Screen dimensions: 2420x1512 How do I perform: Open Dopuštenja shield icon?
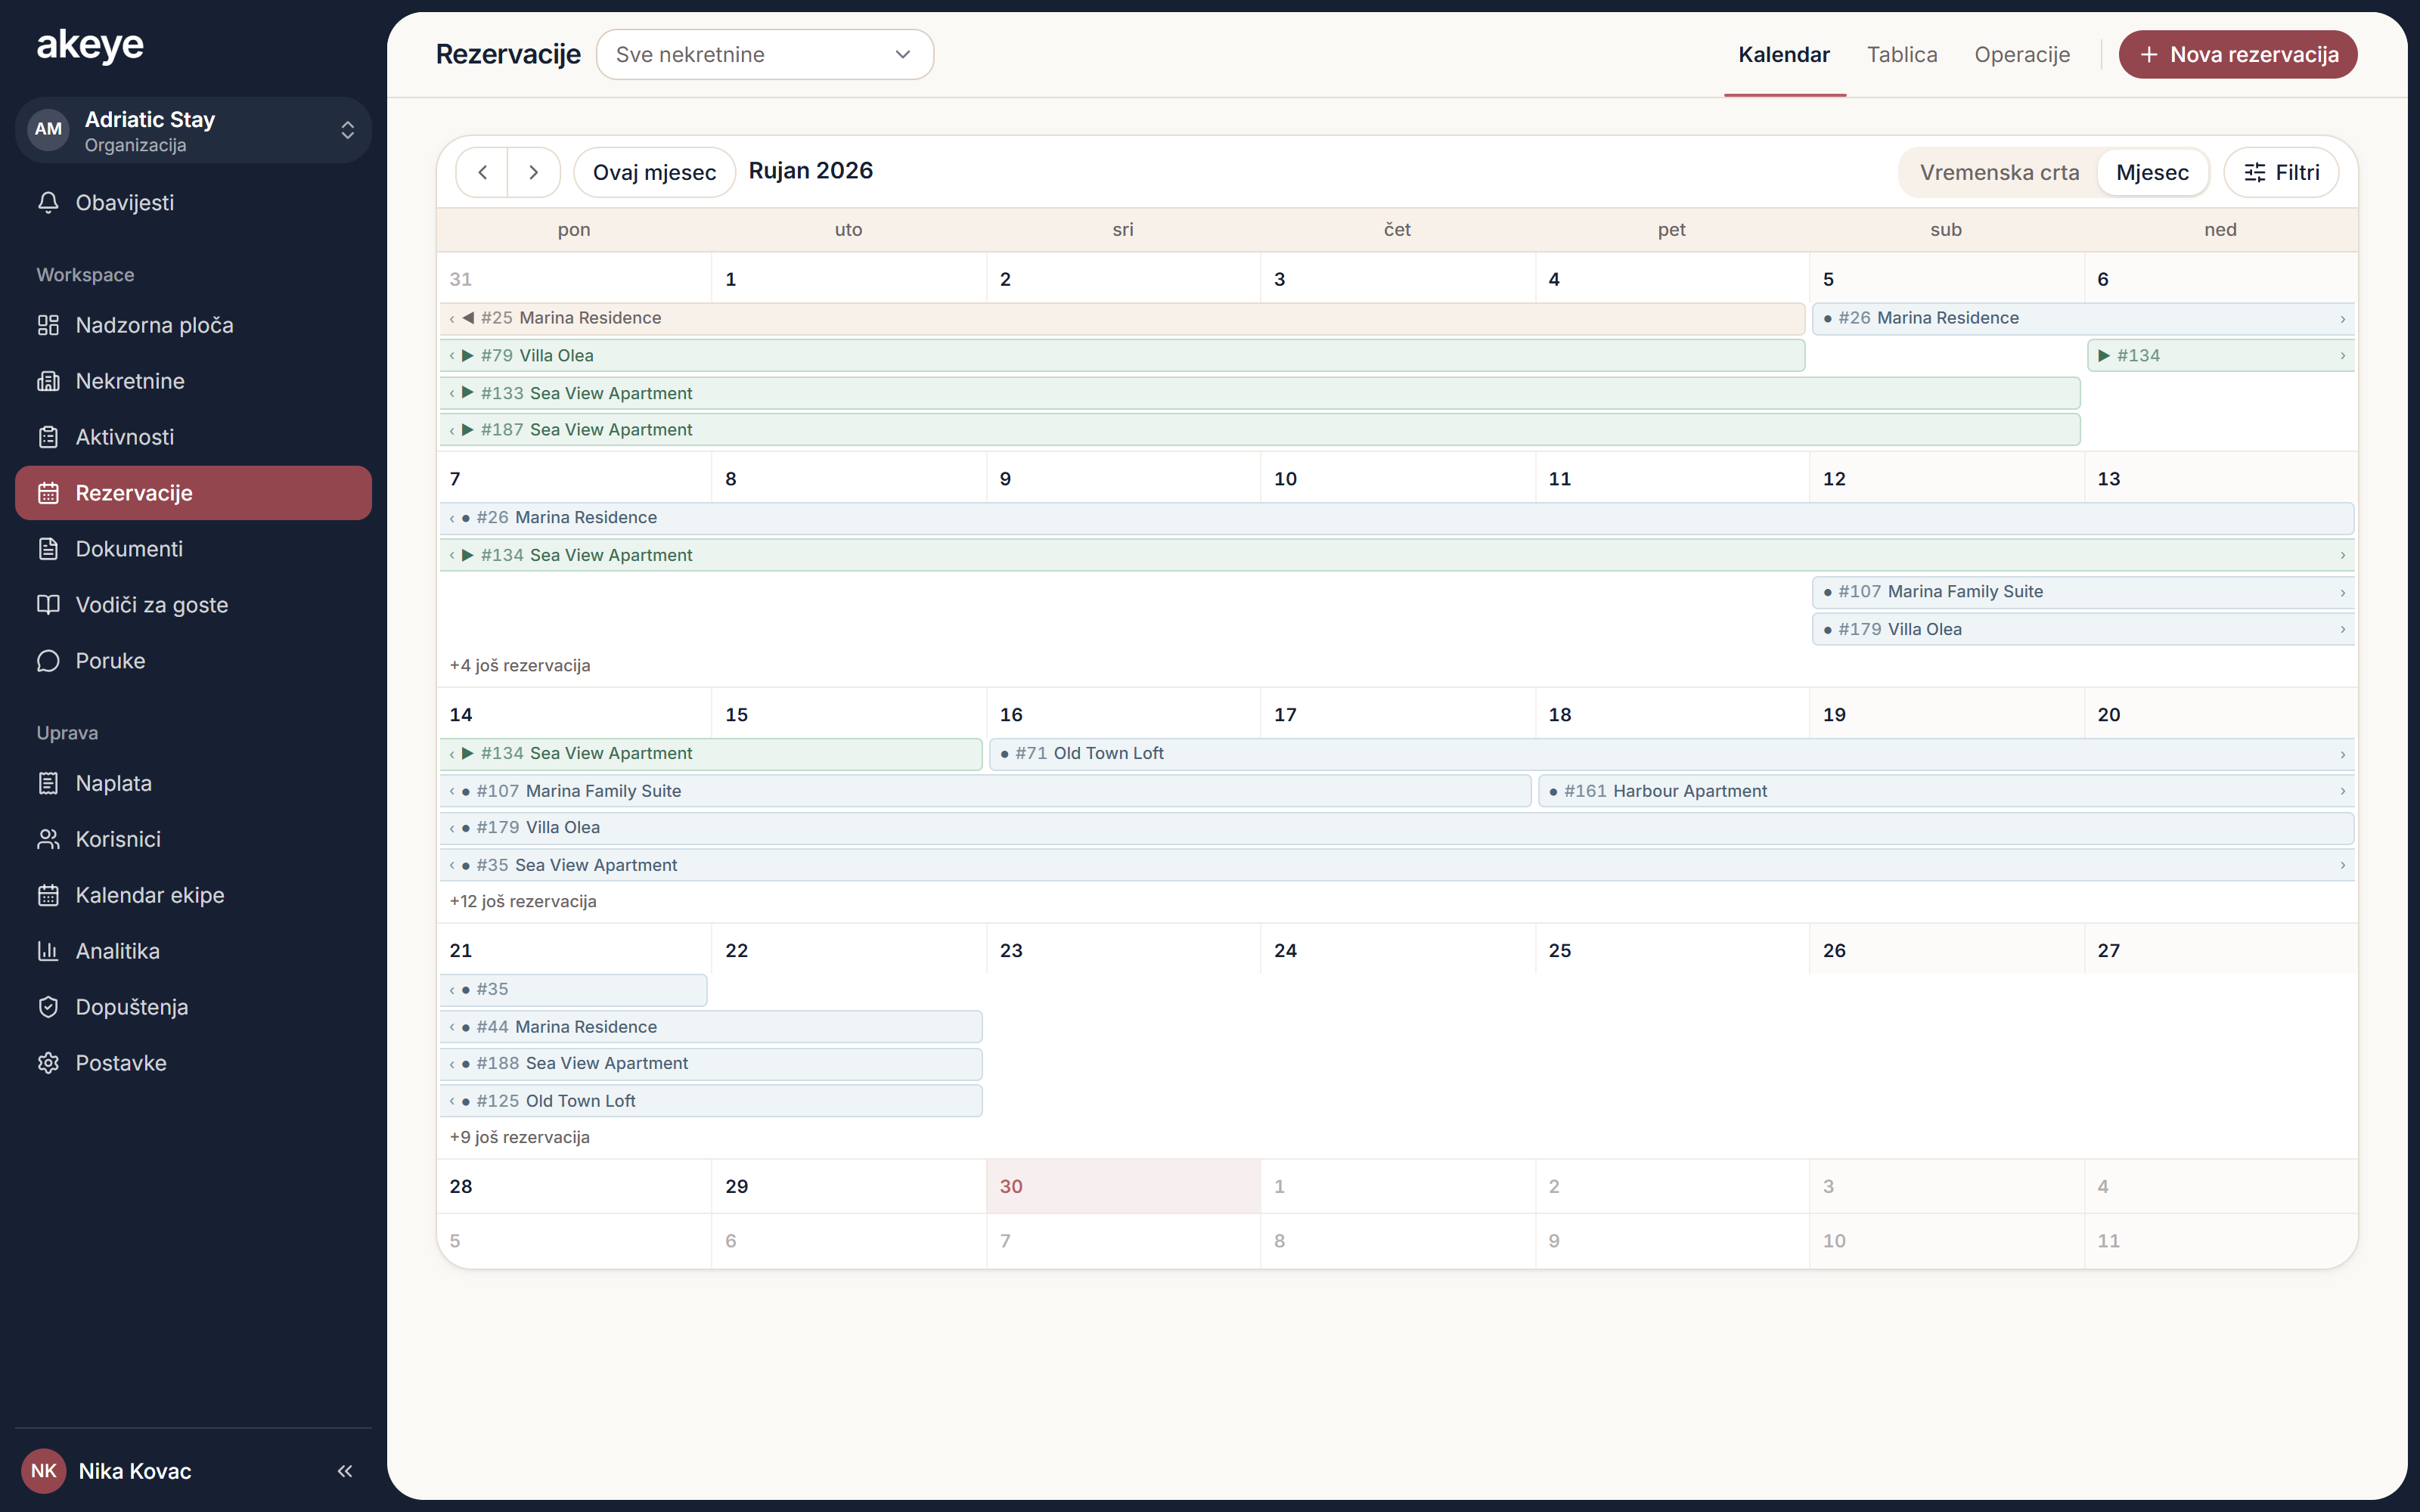tap(48, 1007)
